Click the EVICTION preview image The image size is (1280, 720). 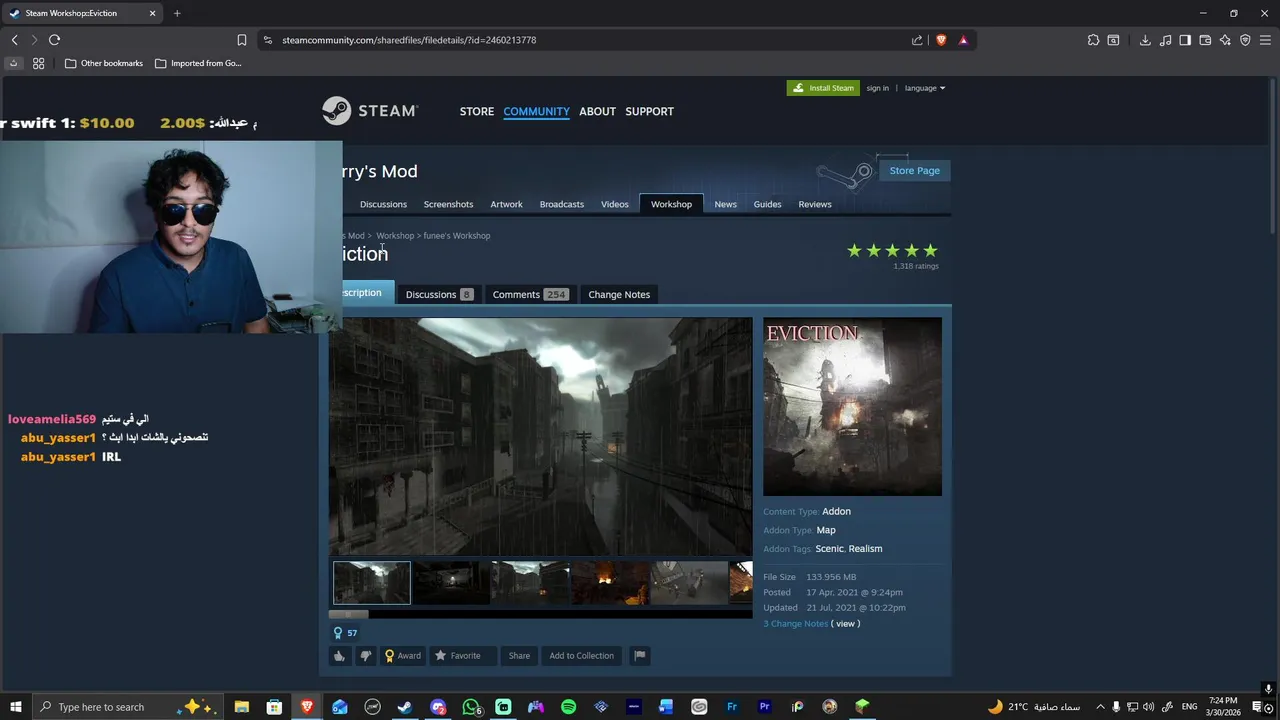(x=852, y=406)
